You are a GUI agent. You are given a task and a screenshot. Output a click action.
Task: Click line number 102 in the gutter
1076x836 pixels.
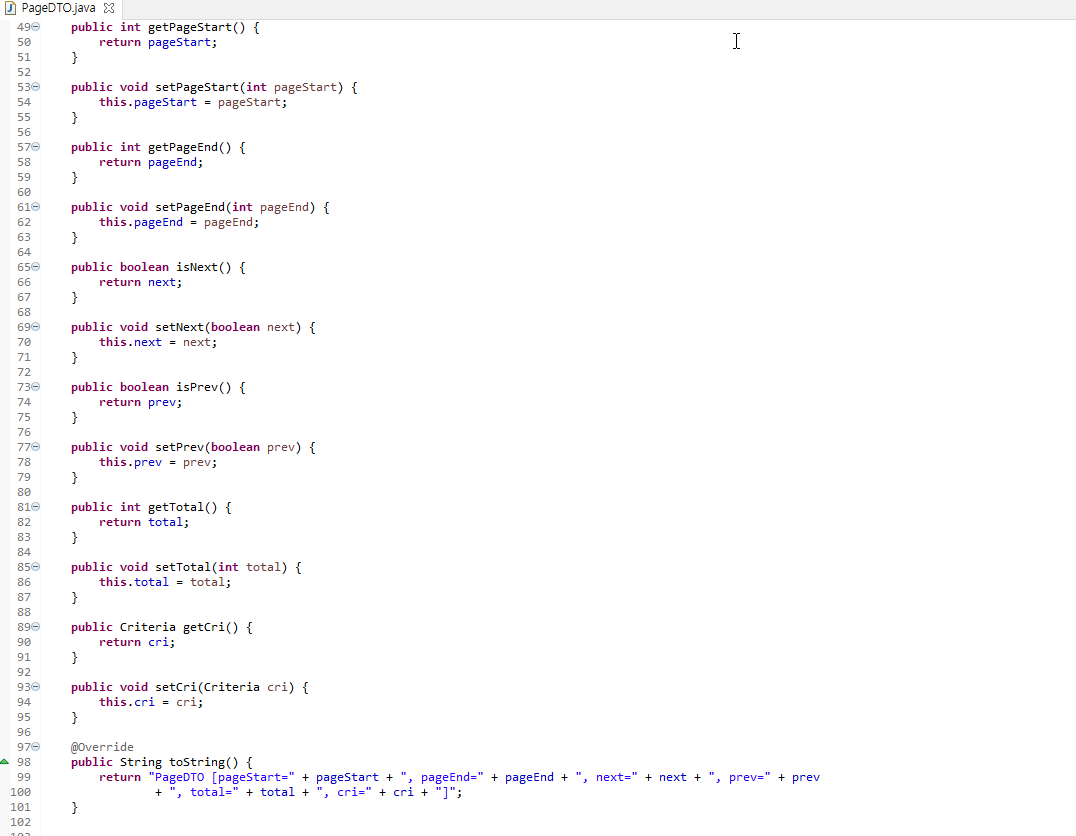[x=21, y=822]
